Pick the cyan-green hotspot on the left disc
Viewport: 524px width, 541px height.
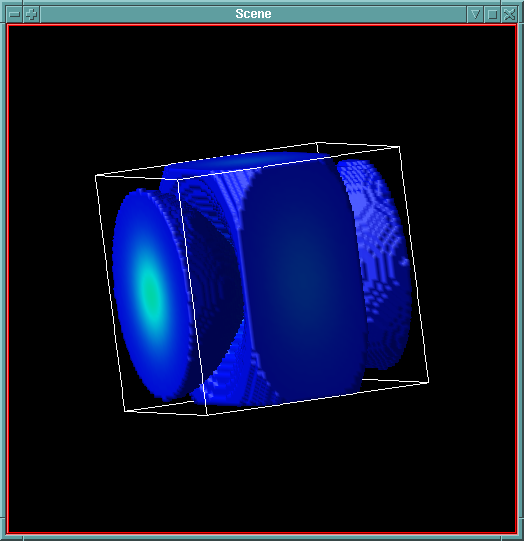pyautogui.click(x=150, y=290)
